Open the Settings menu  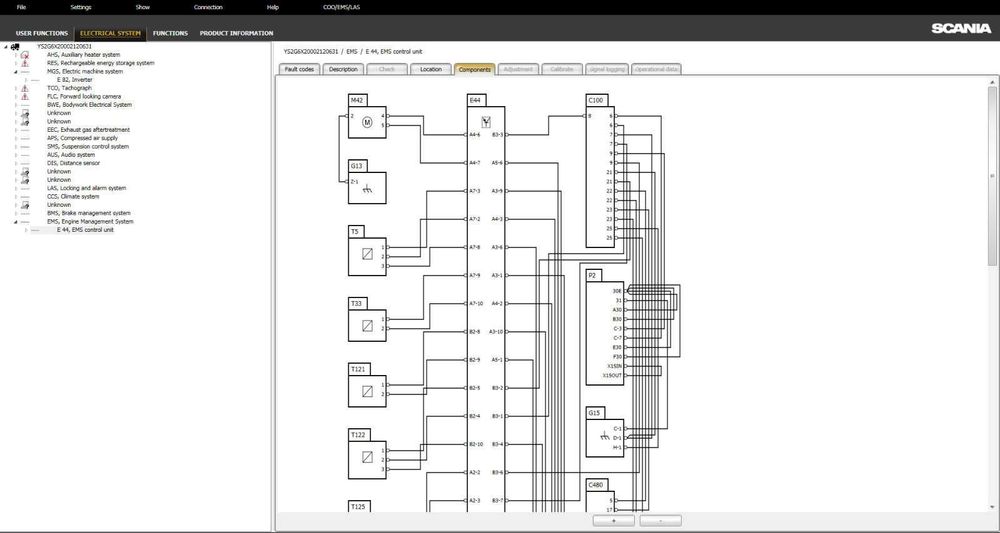[x=80, y=8]
